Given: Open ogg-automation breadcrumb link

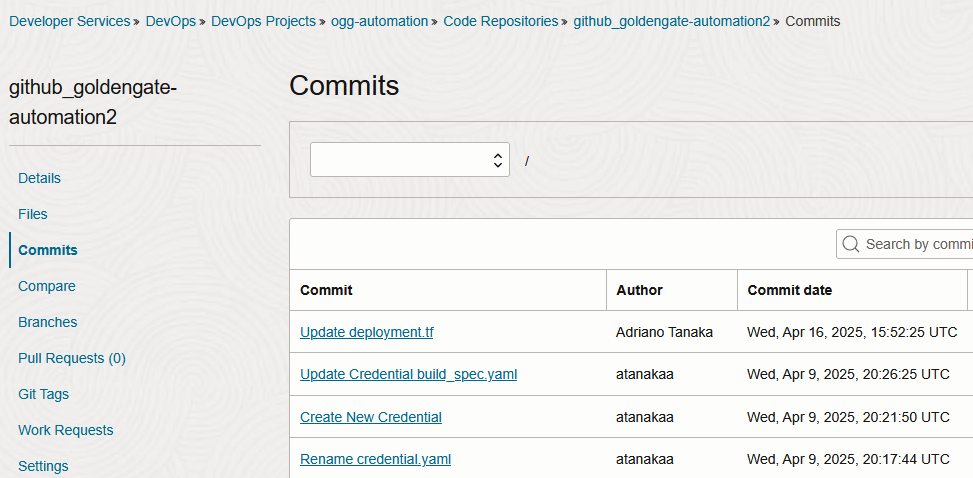Looking at the screenshot, I should coord(380,21).
